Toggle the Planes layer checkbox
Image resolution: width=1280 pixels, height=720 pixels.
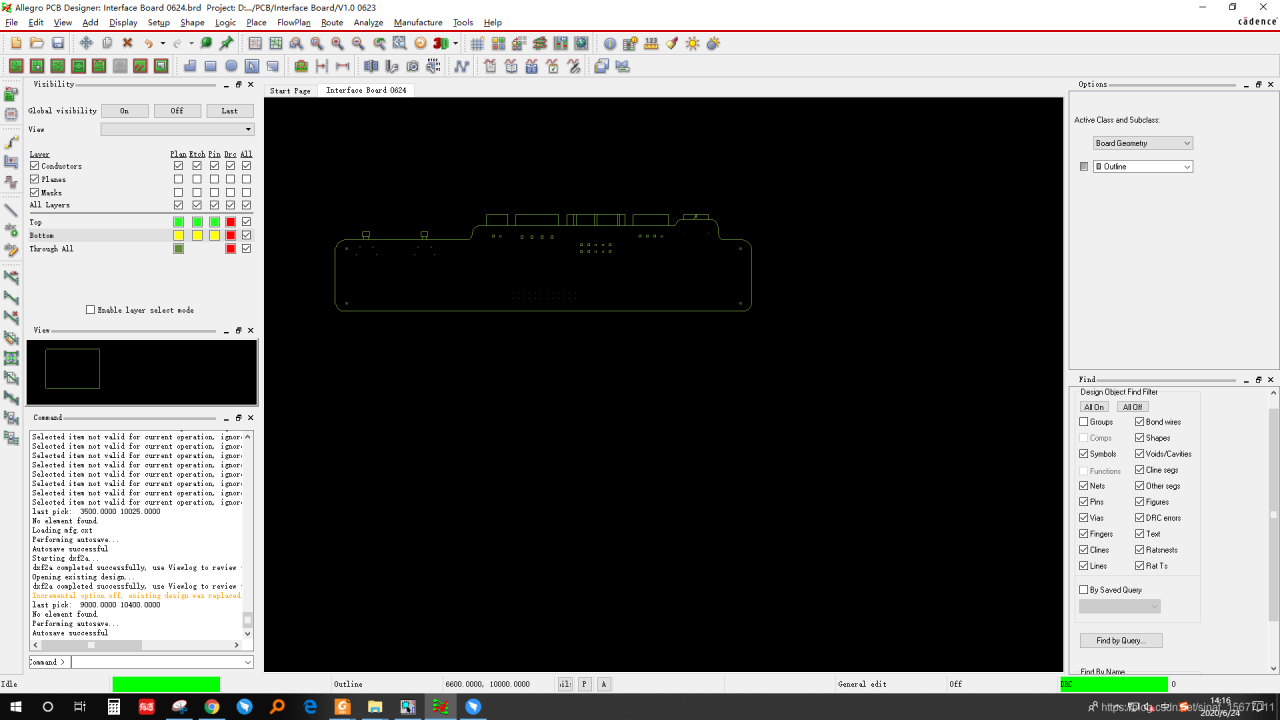pos(35,179)
